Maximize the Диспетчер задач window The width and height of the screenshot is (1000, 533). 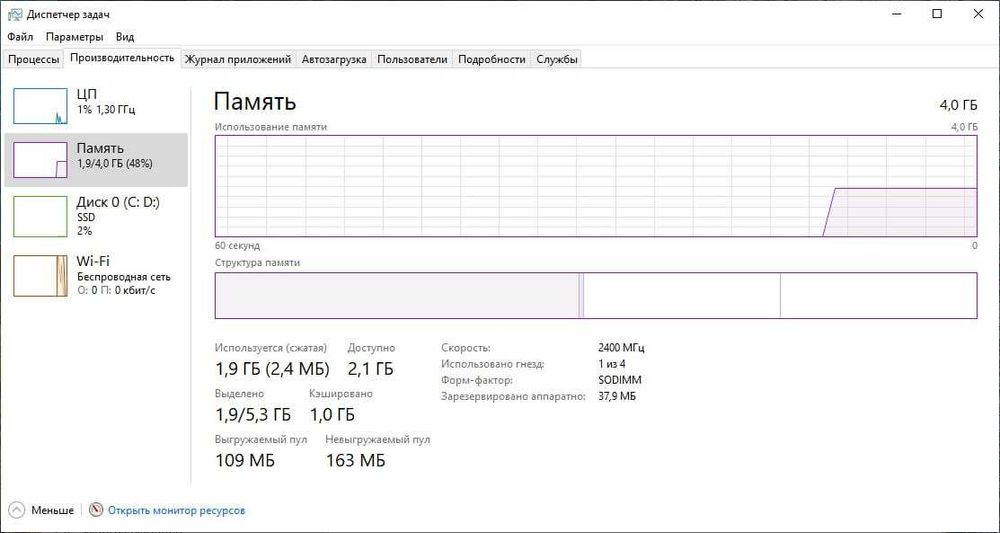pos(937,14)
